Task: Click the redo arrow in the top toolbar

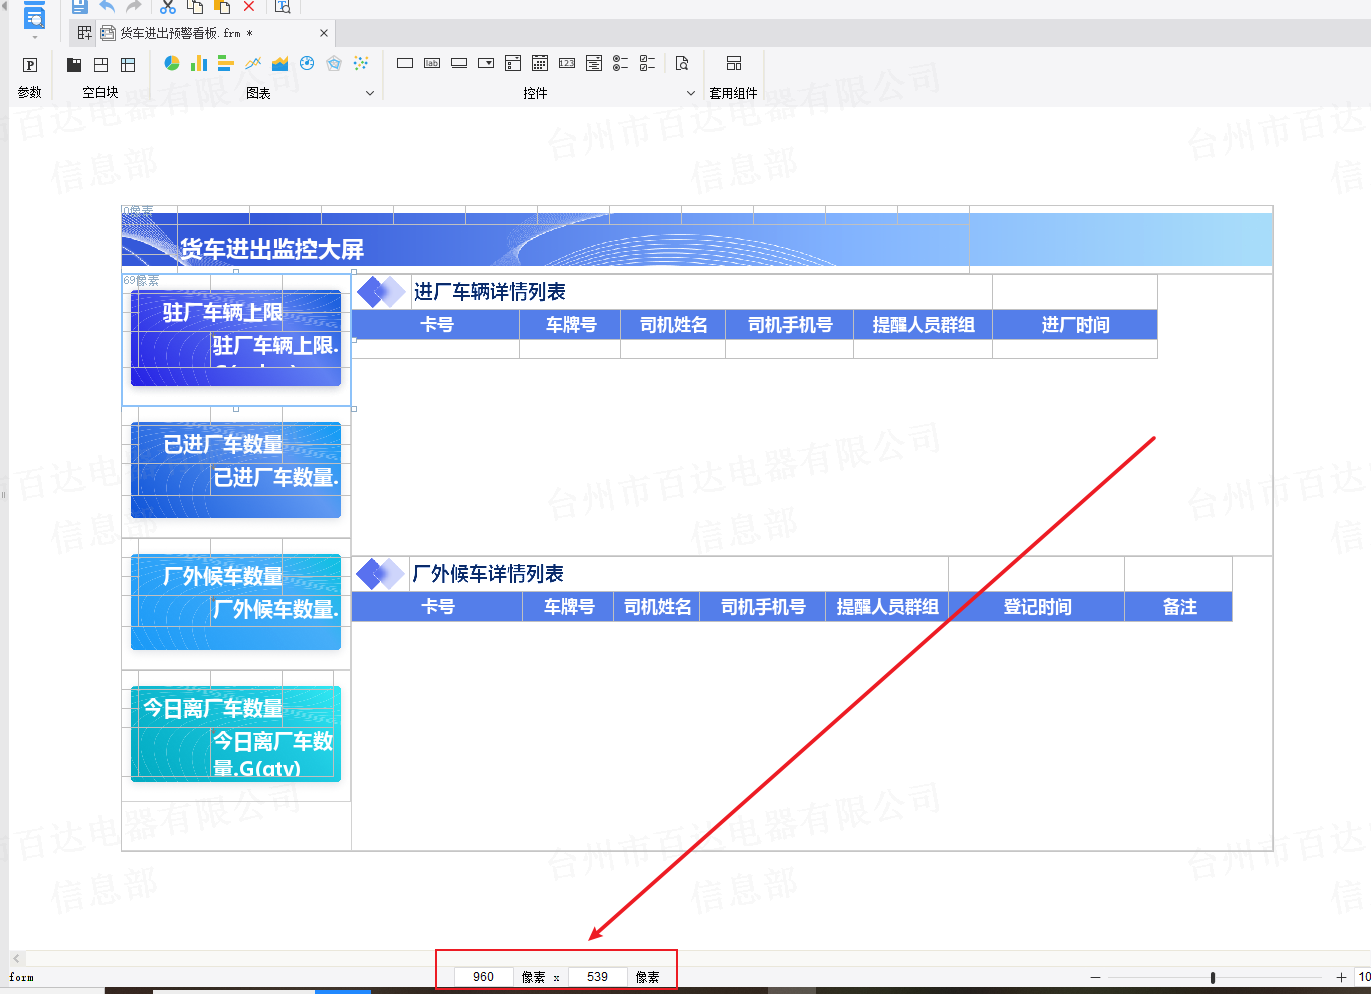Action: [x=134, y=6]
